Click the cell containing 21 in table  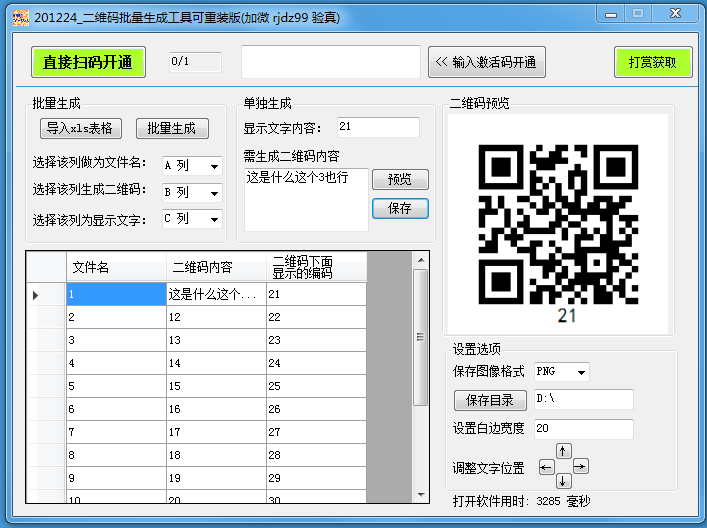coord(317,294)
